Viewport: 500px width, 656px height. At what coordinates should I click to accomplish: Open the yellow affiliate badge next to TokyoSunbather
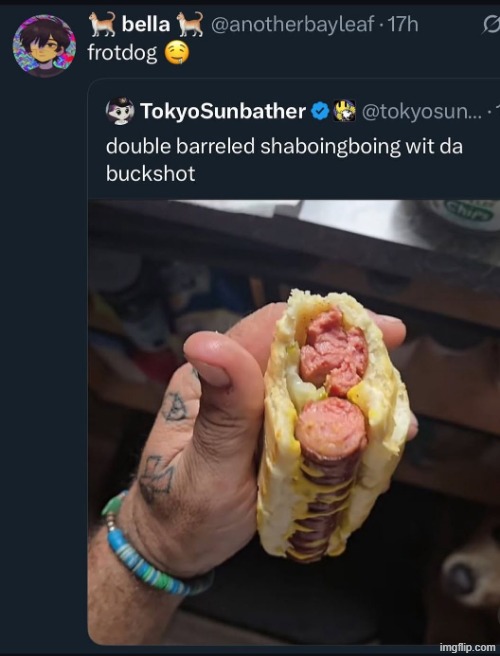344,111
